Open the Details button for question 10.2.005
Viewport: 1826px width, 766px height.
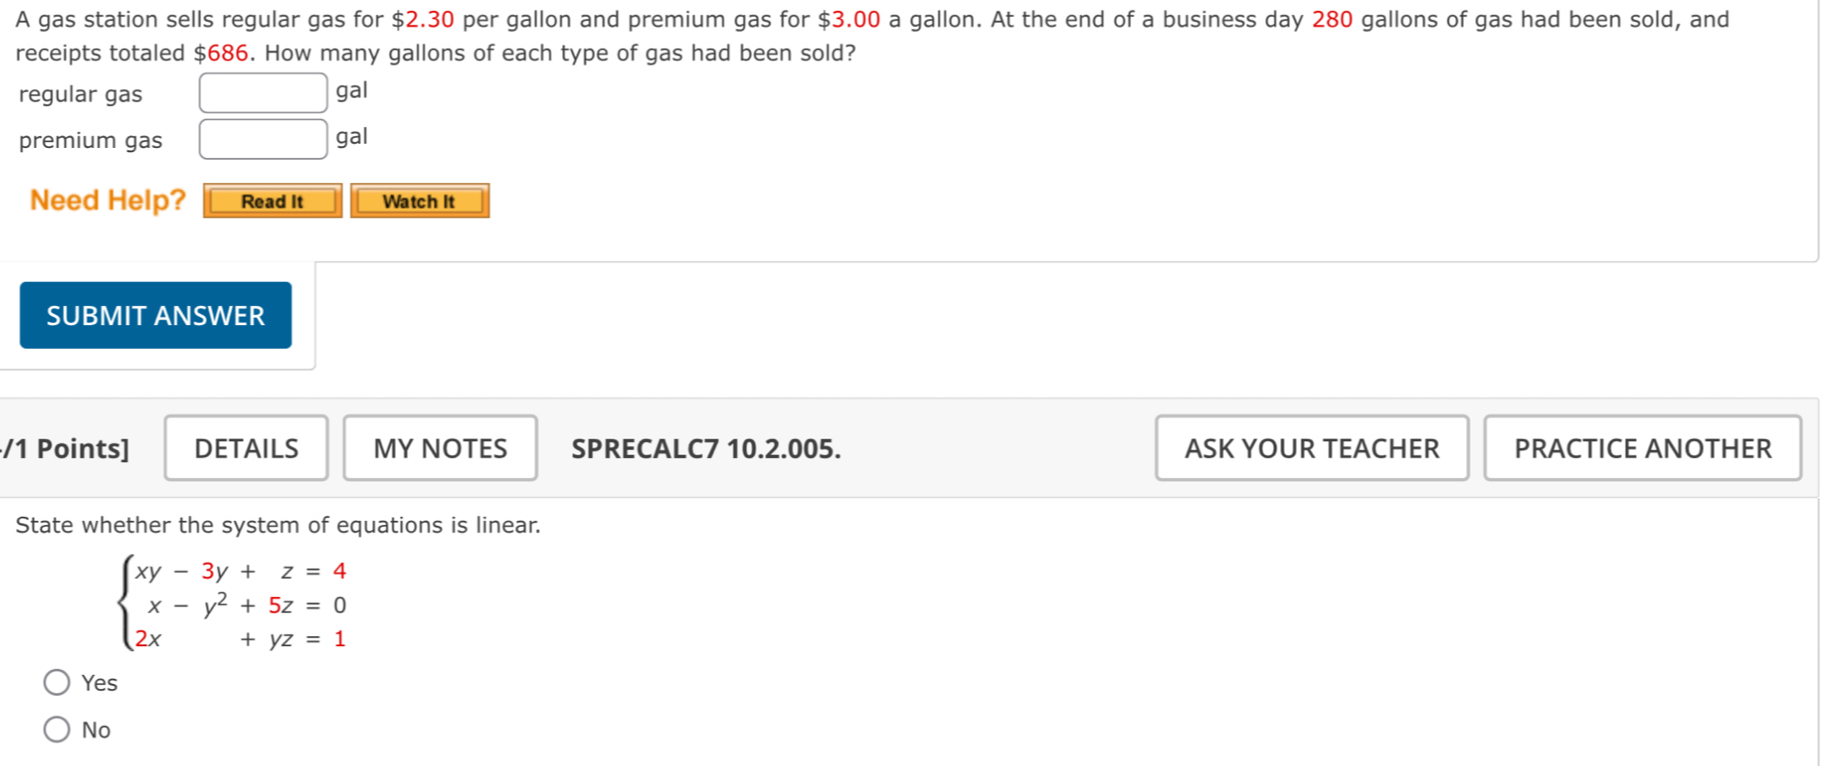pyautogui.click(x=246, y=448)
